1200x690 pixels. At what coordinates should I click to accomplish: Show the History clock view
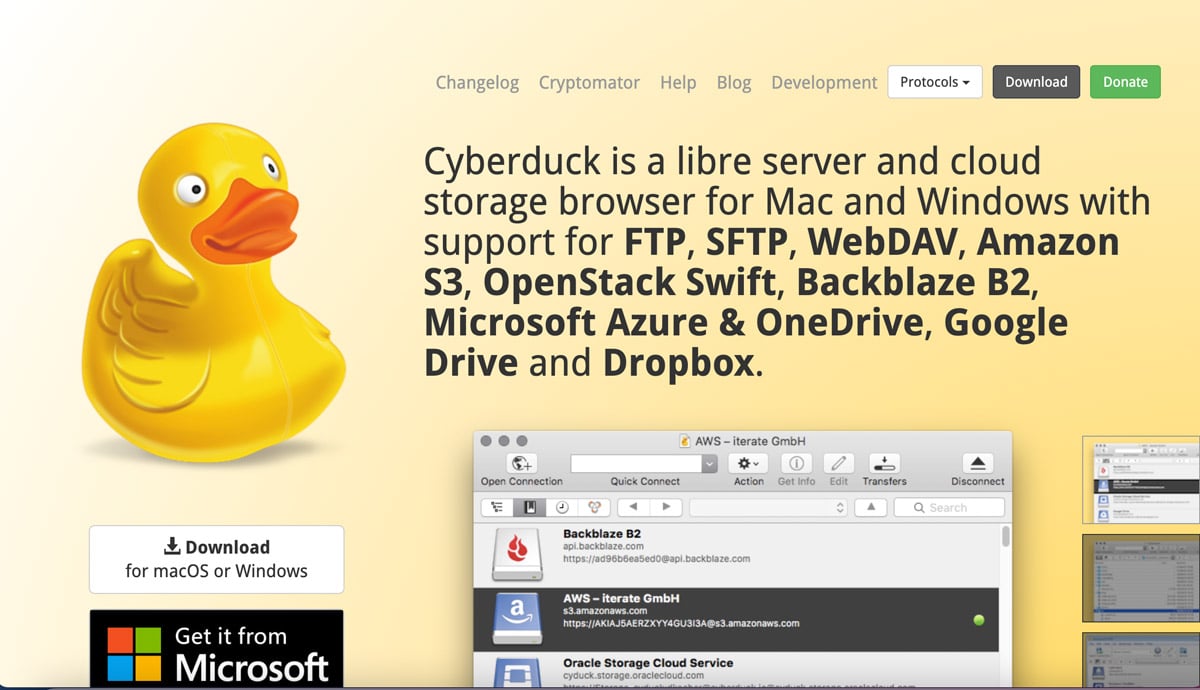pos(561,507)
